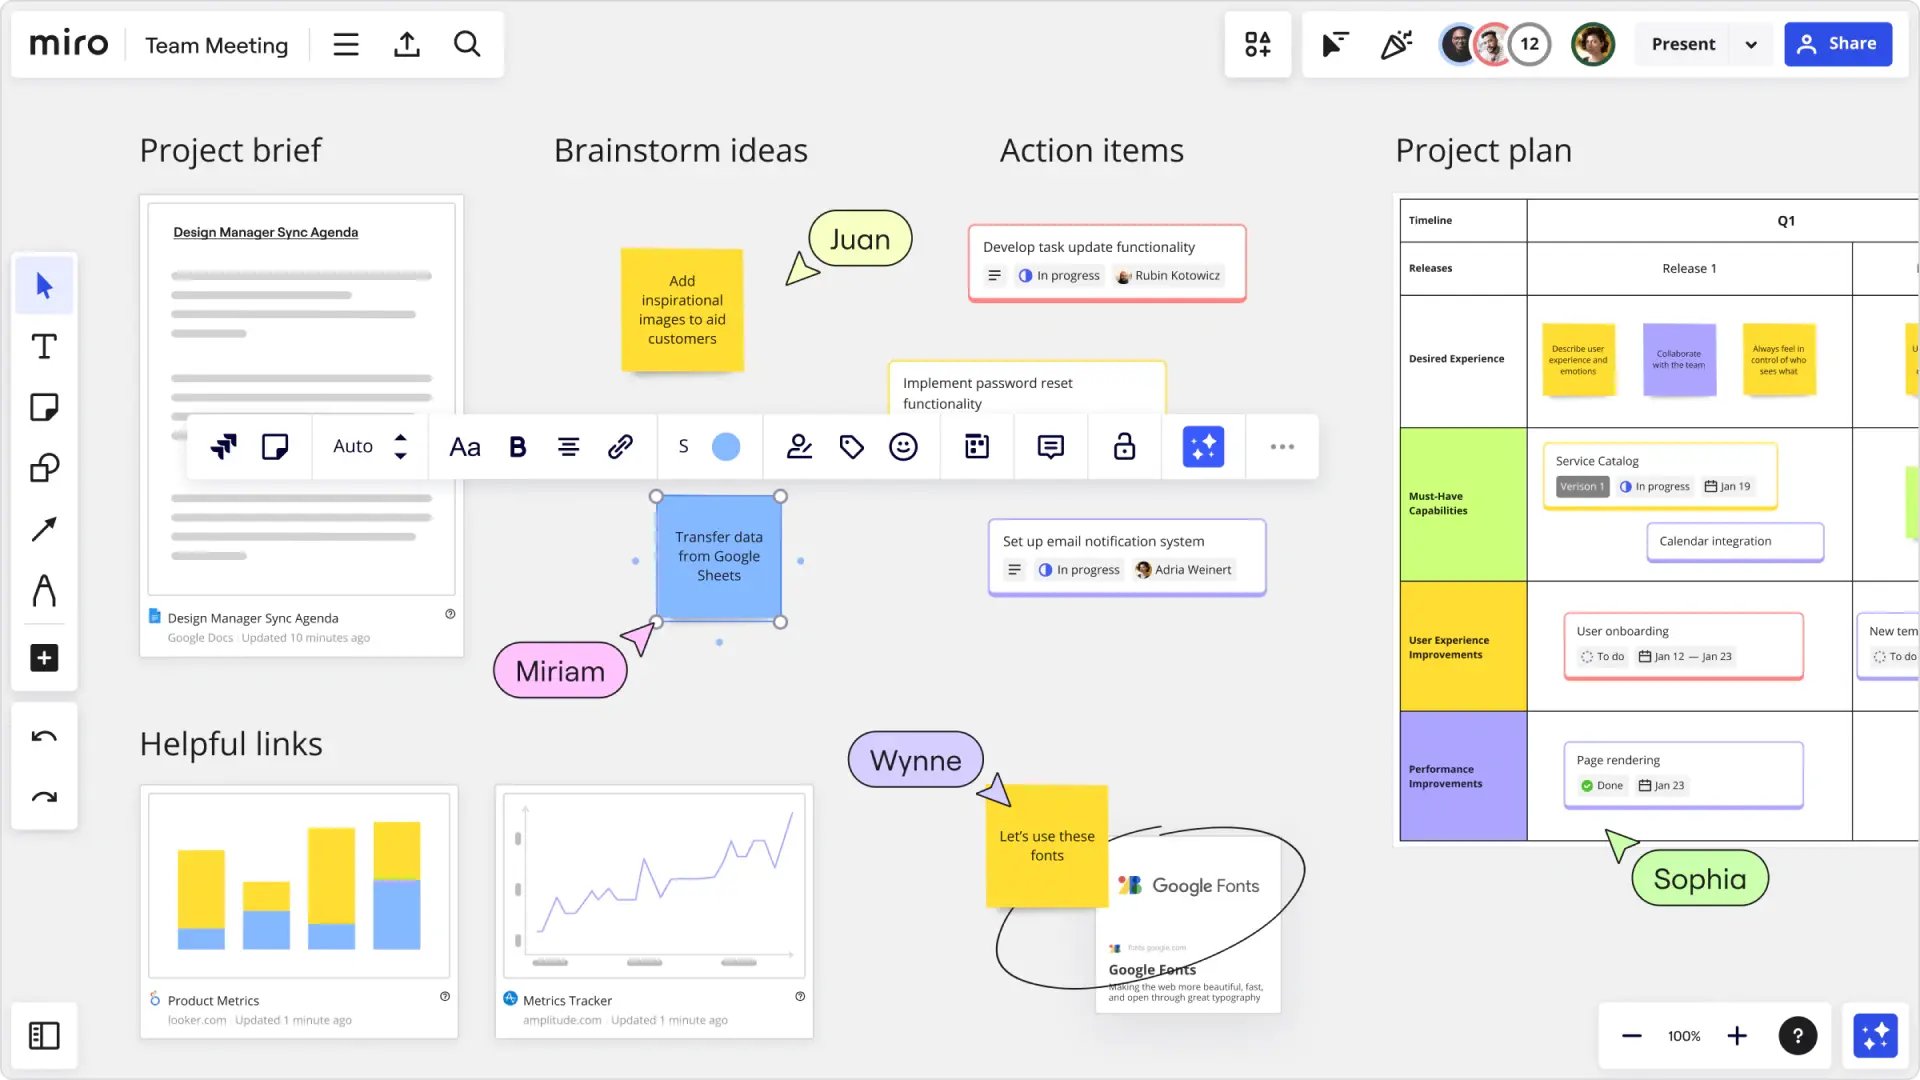The height and width of the screenshot is (1080, 1920).
Task: Select the arrow/pointer tool
Action: [44, 286]
